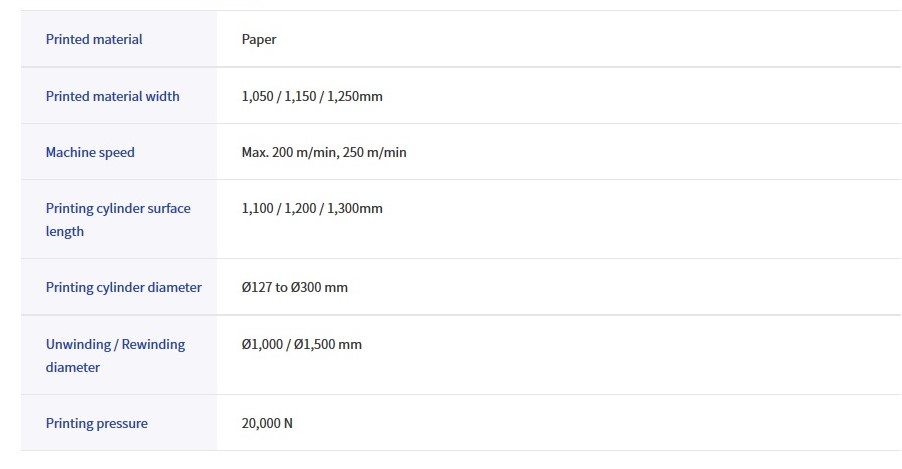This screenshot has width=902, height=469.
Task: Click the 'Machine speed' label
Action: tap(90, 152)
